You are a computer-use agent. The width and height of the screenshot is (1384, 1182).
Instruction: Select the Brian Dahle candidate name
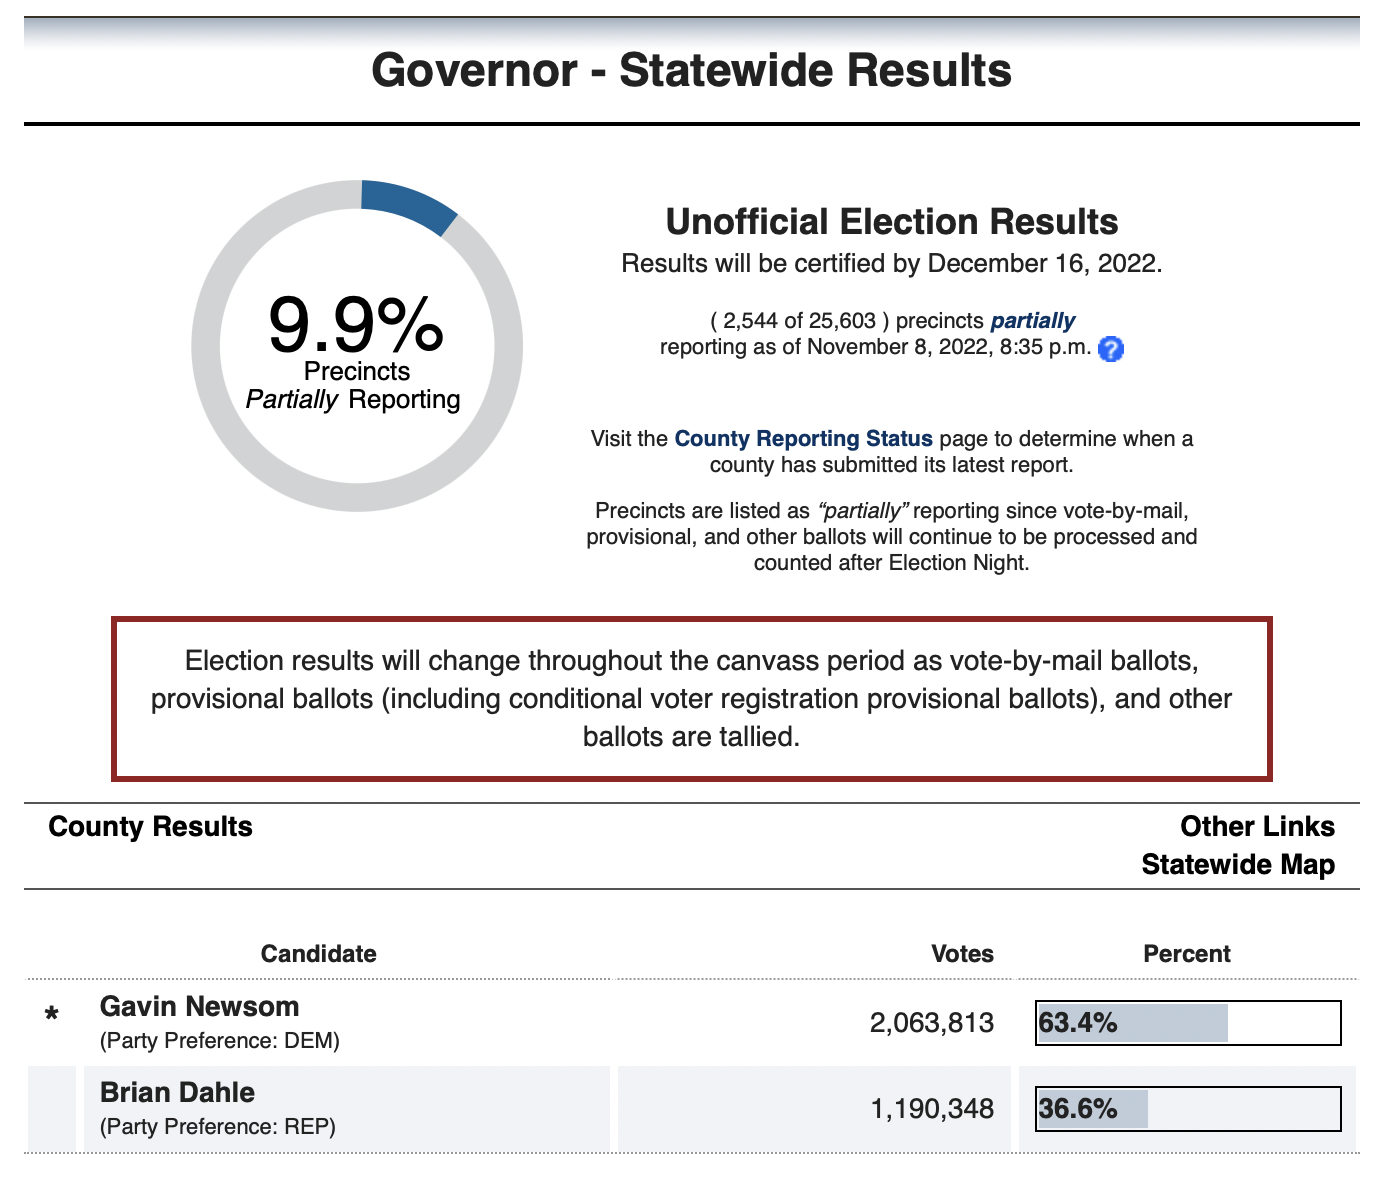177,1092
